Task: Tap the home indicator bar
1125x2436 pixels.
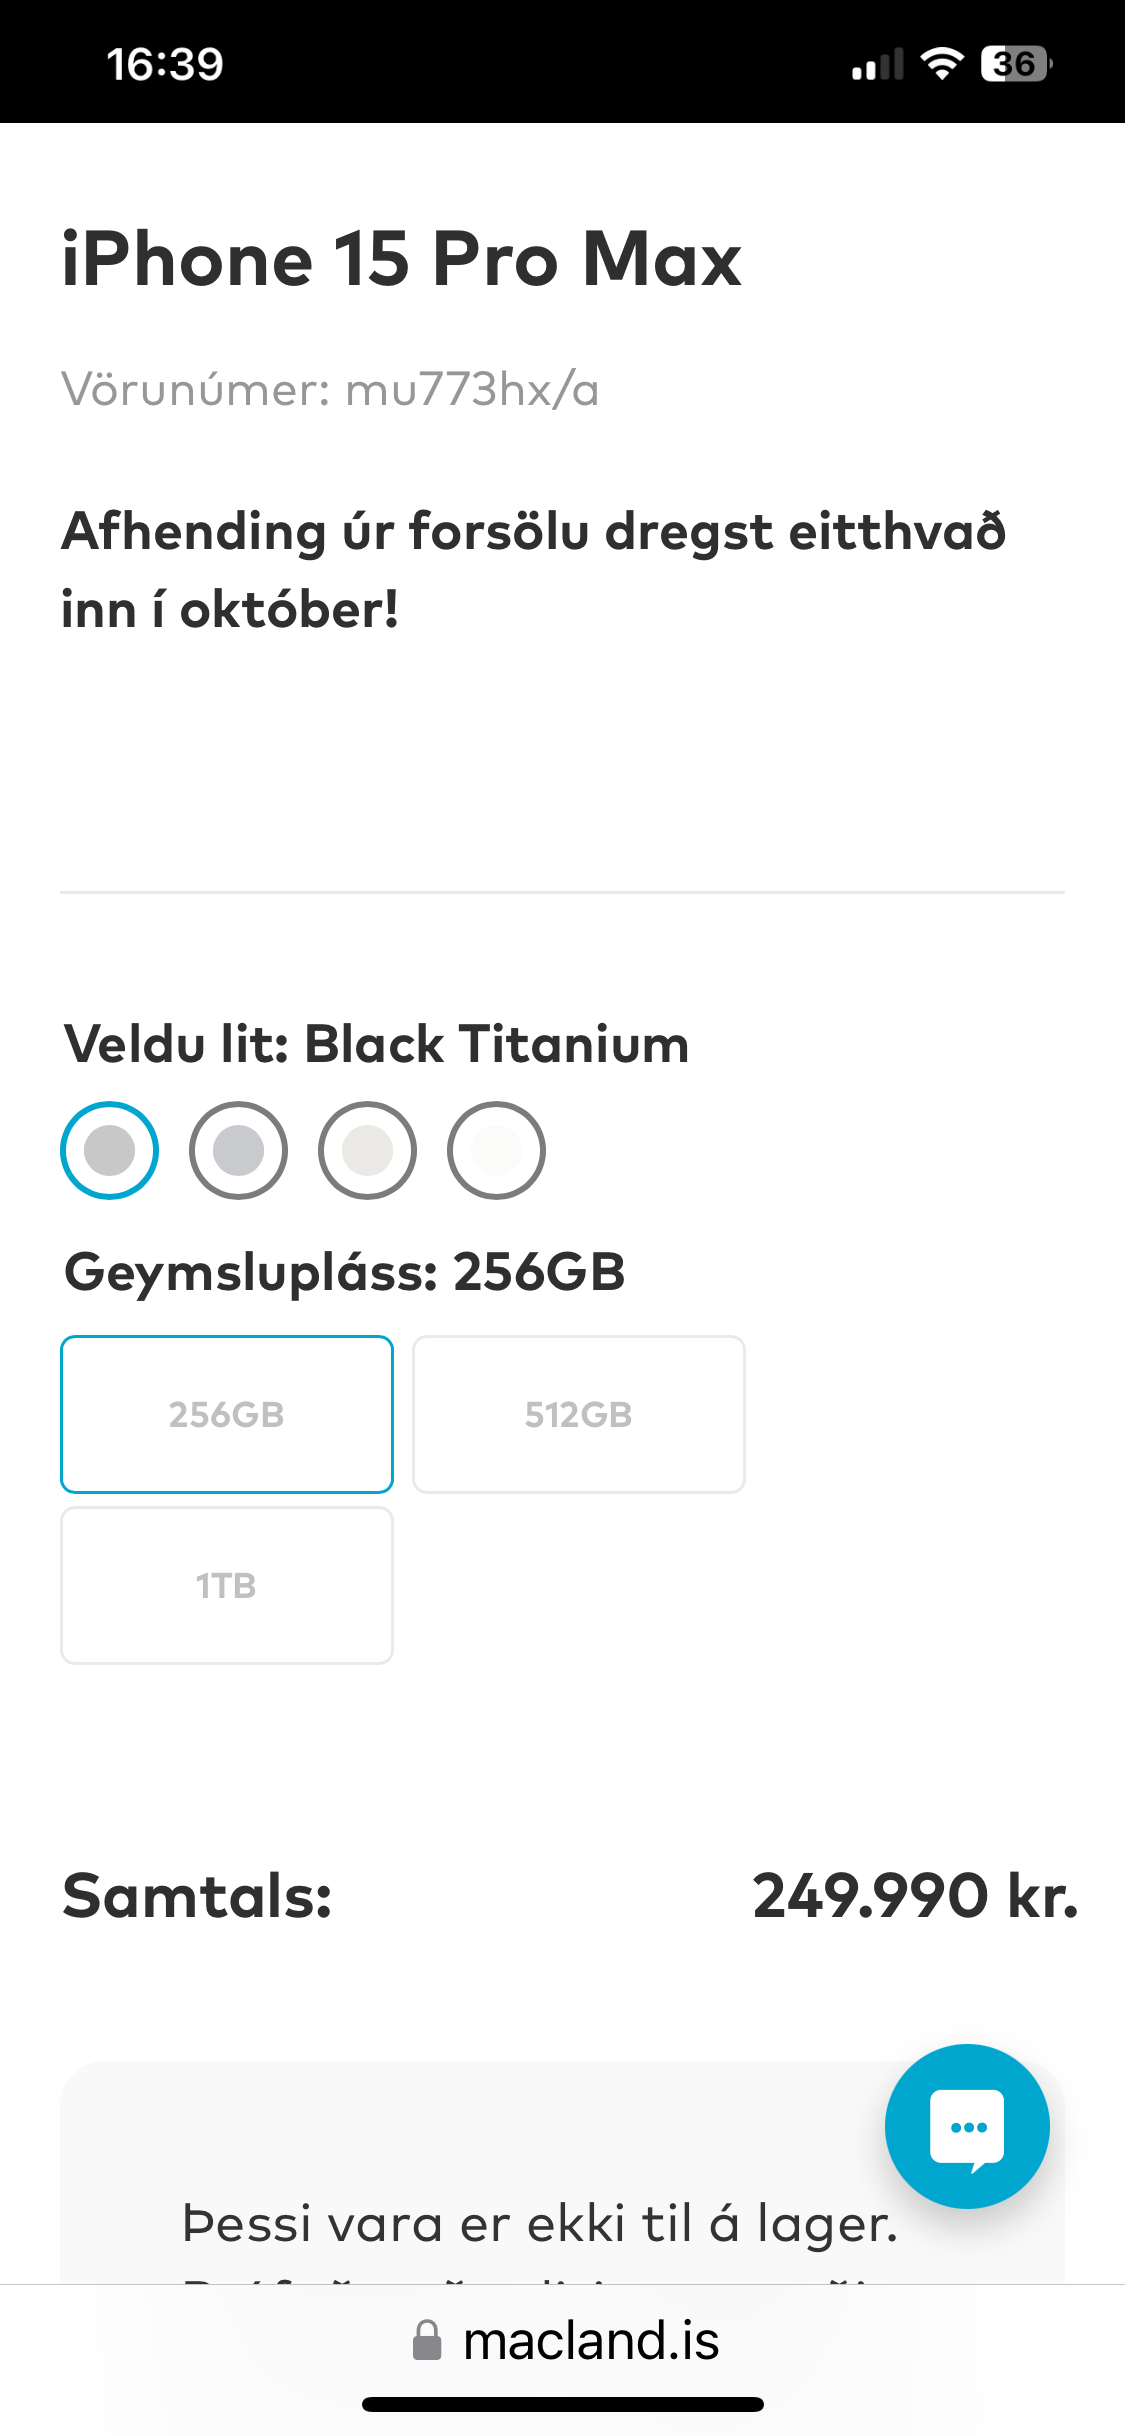Action: tap(562, 2404)
